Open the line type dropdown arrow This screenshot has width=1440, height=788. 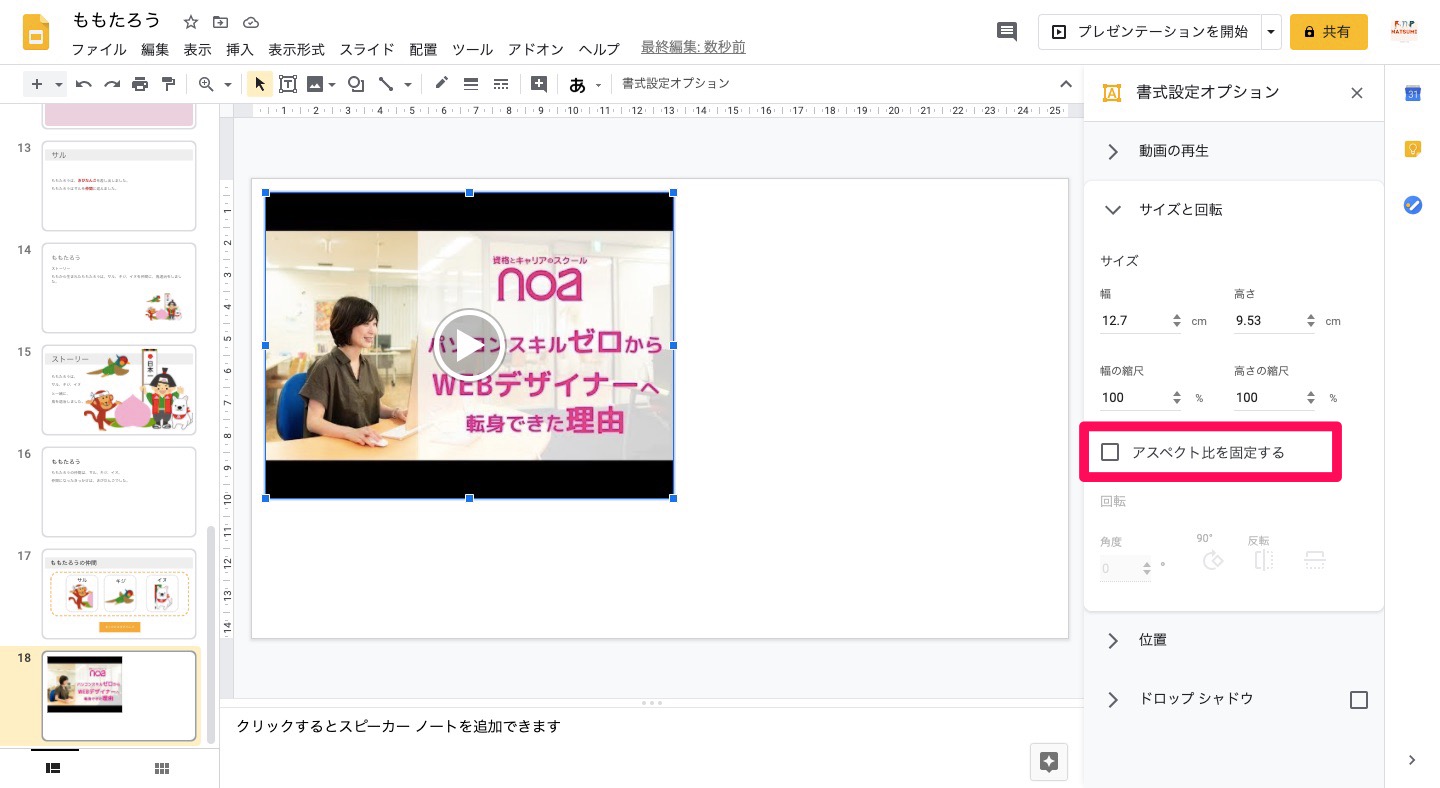[408, 84]
